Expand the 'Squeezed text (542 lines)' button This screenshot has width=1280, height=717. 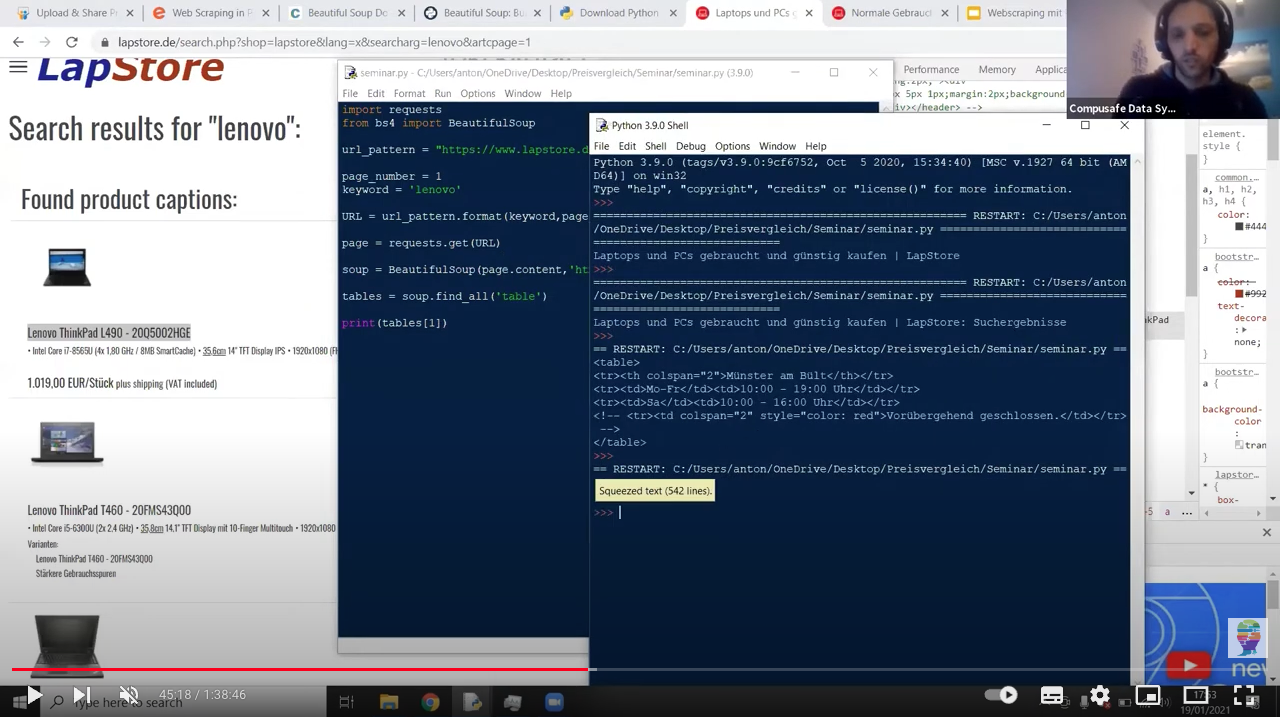655,491
